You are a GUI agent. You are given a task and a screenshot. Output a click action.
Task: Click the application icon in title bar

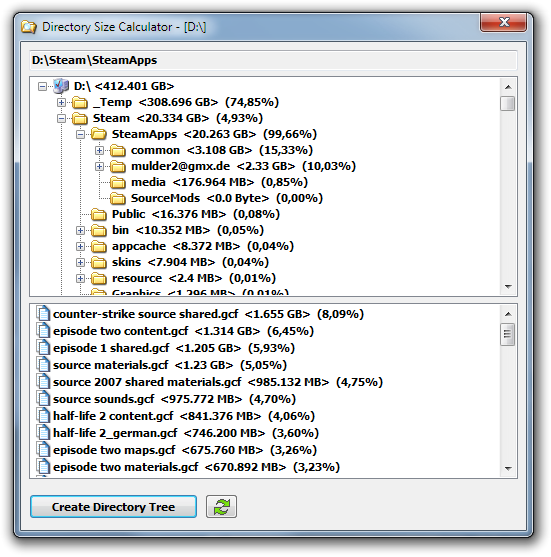[x=29, y=27]
